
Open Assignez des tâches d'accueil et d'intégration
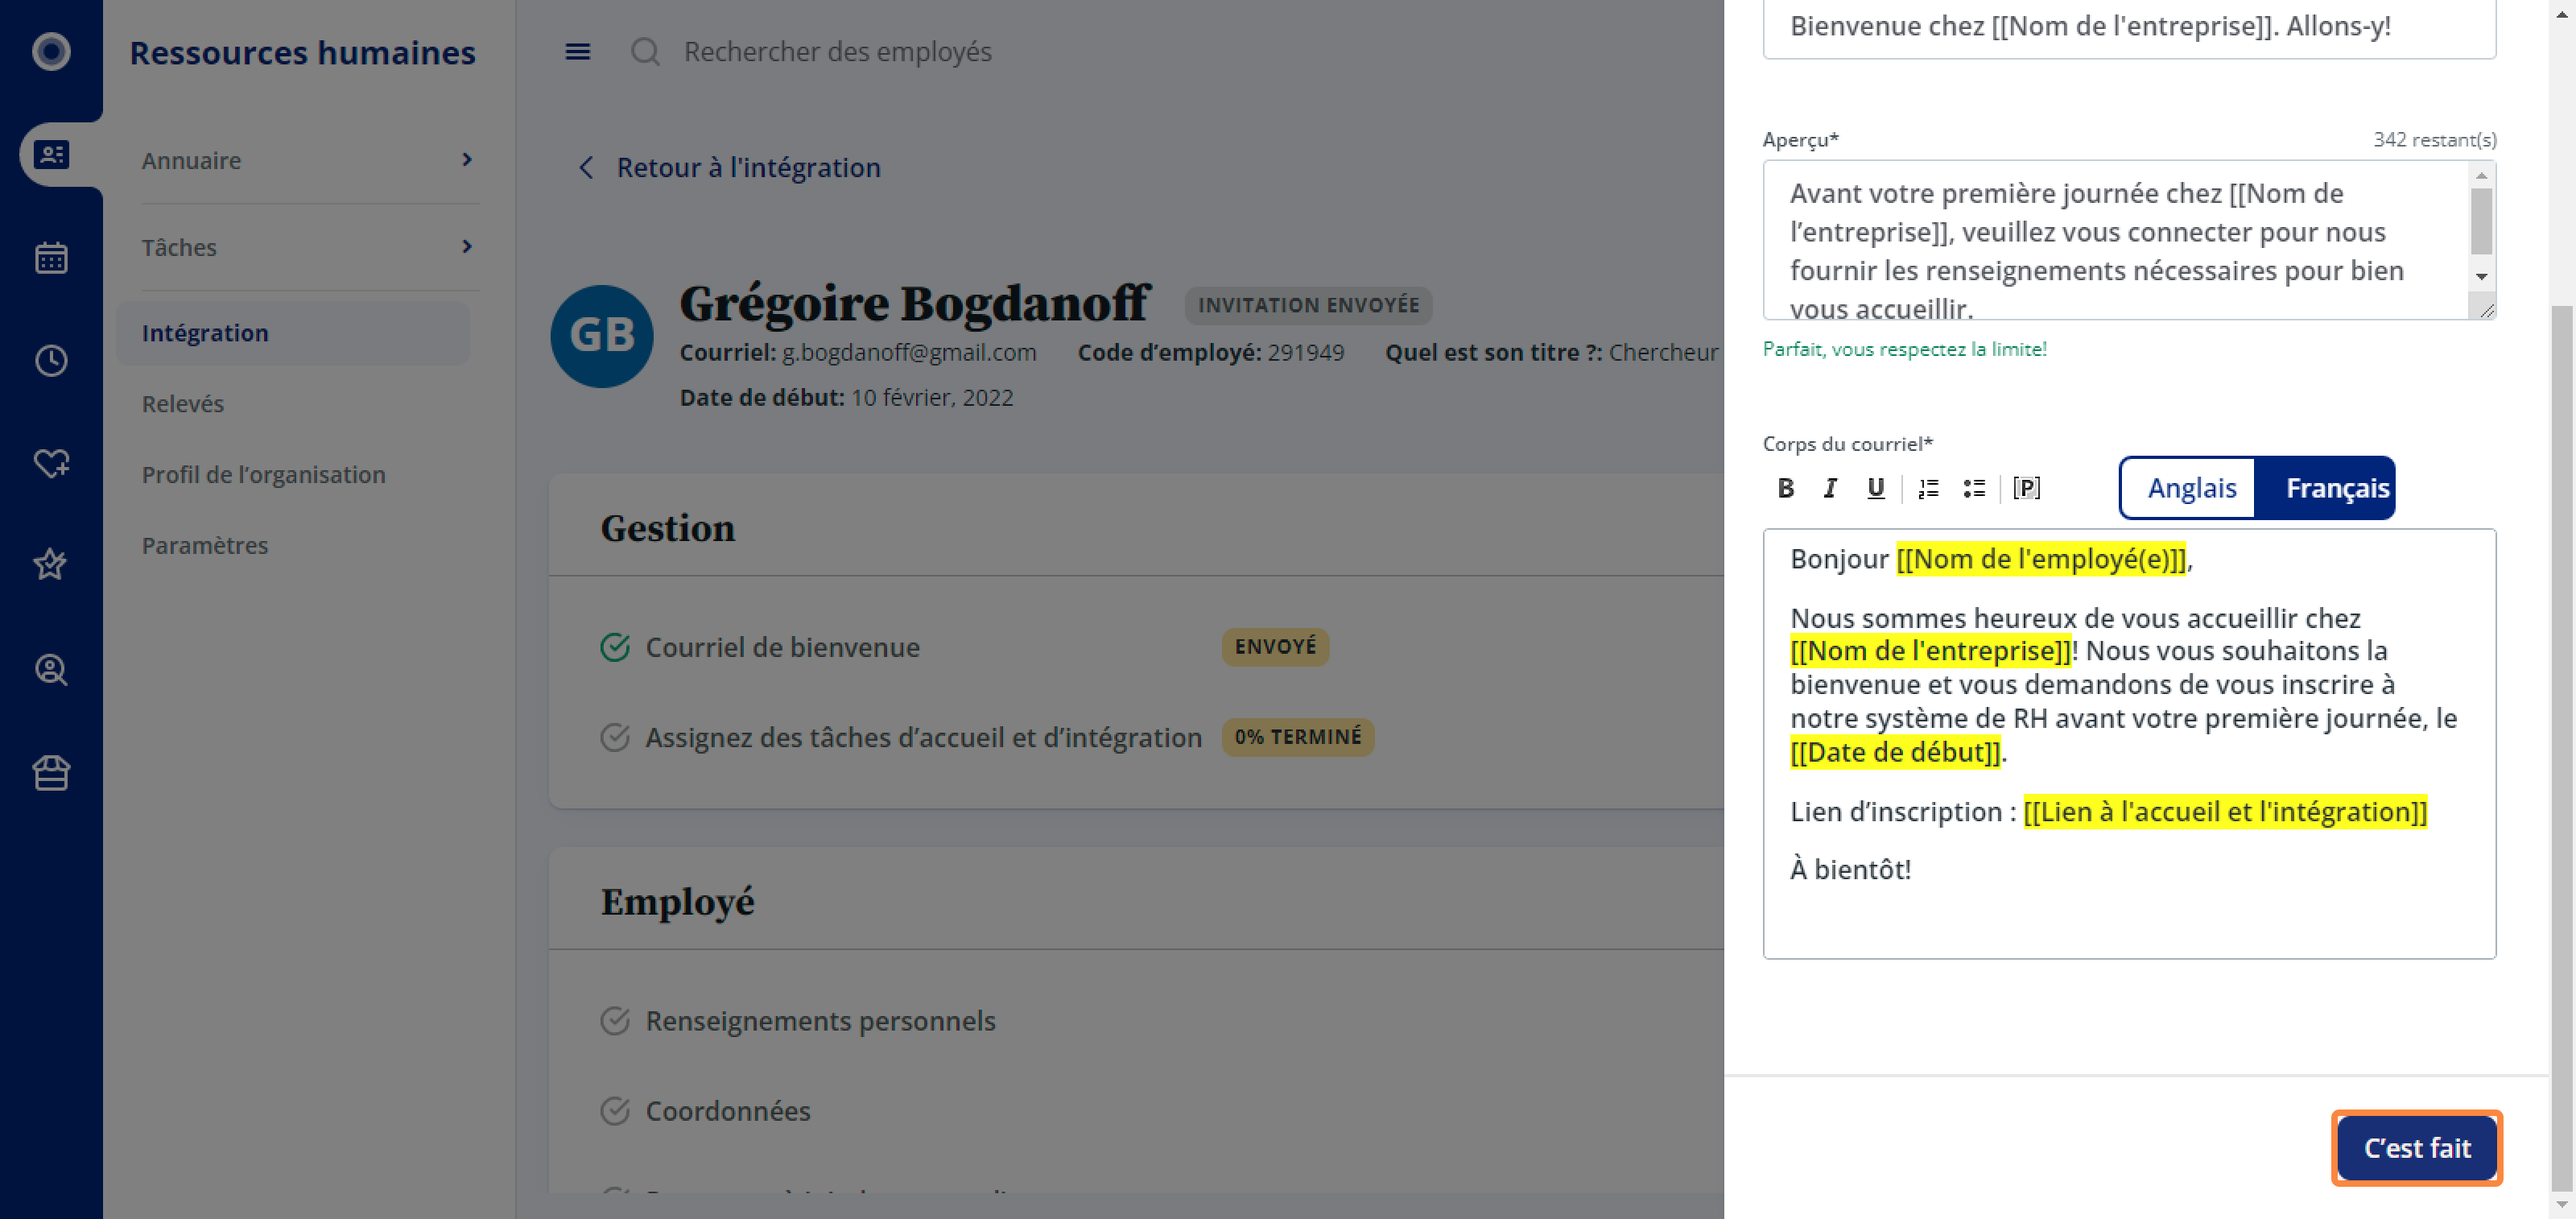pos(923,737)
